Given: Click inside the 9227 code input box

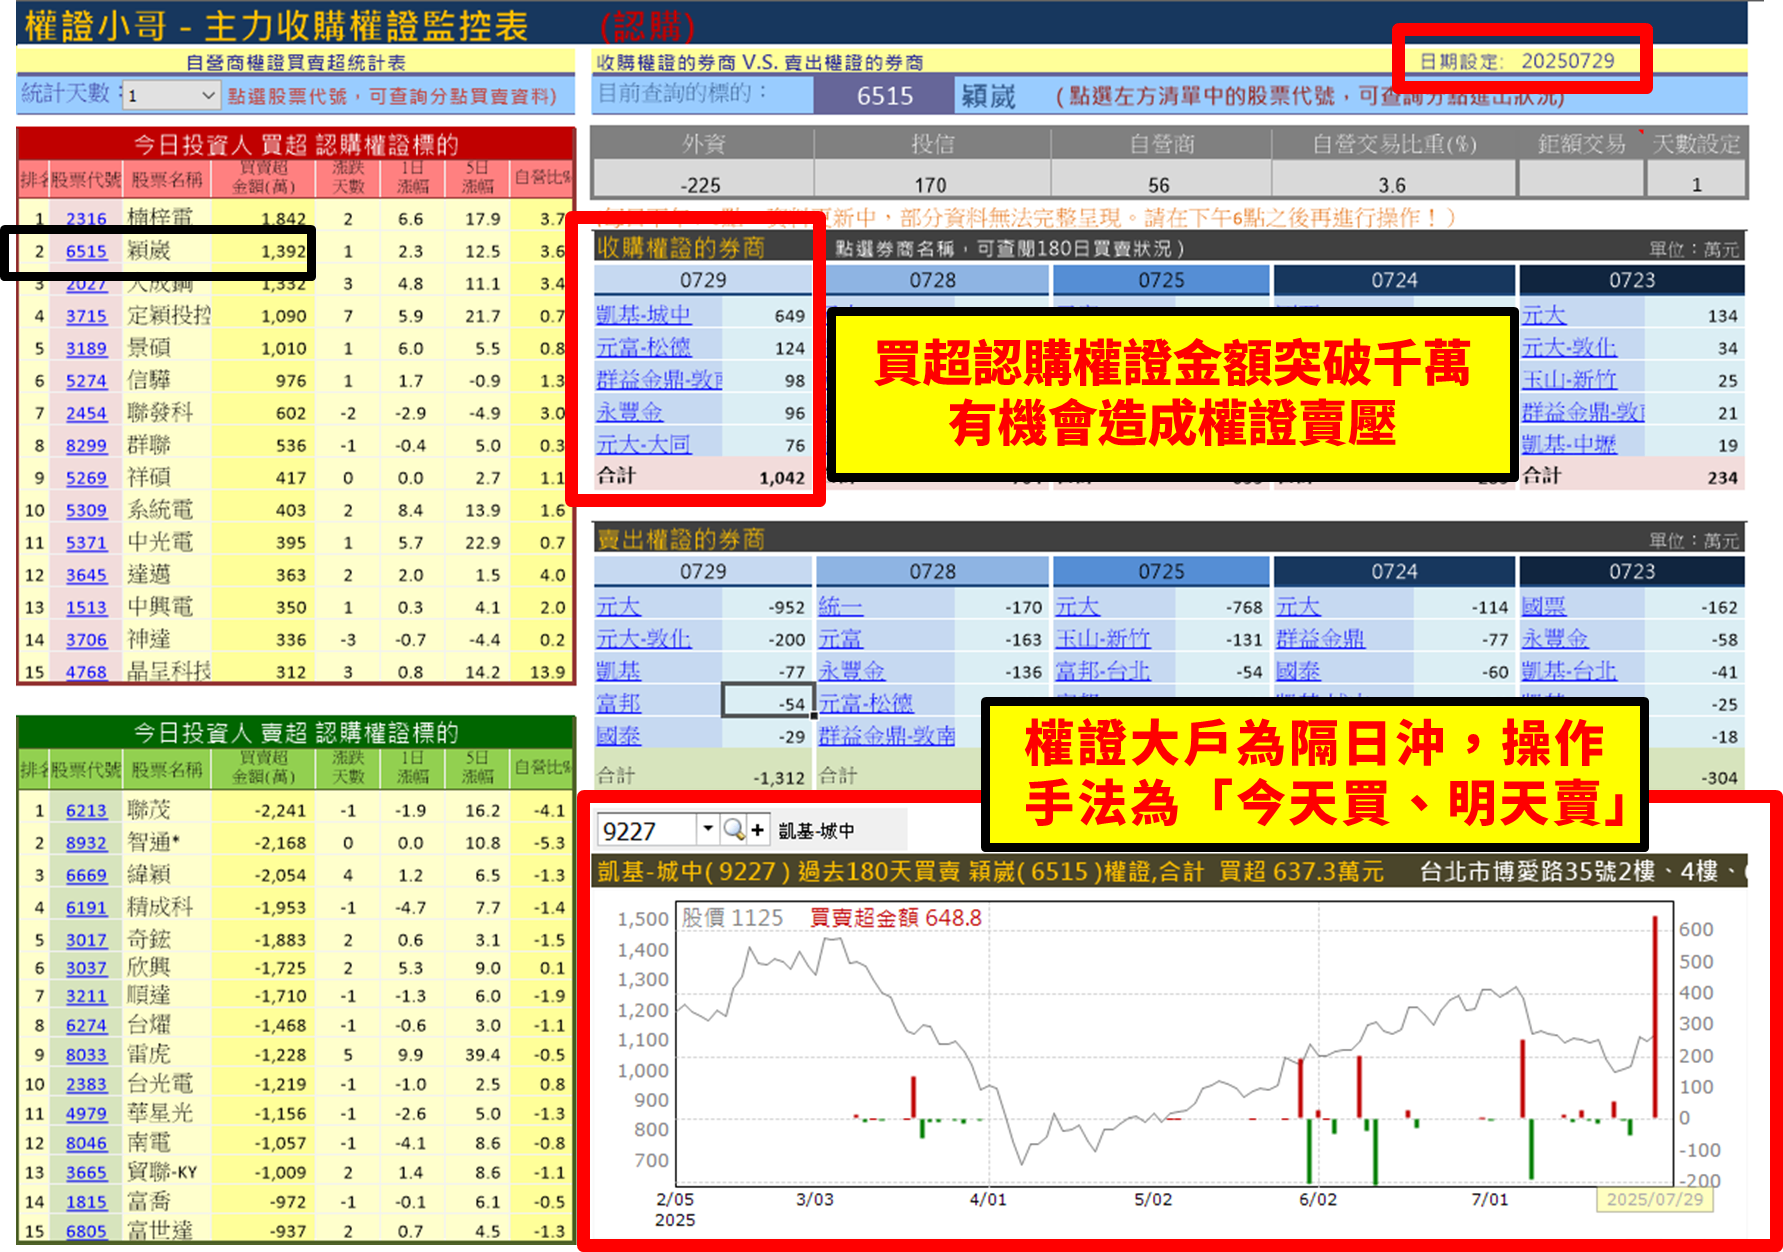Looking at the screenshot, I should [645, 831].
